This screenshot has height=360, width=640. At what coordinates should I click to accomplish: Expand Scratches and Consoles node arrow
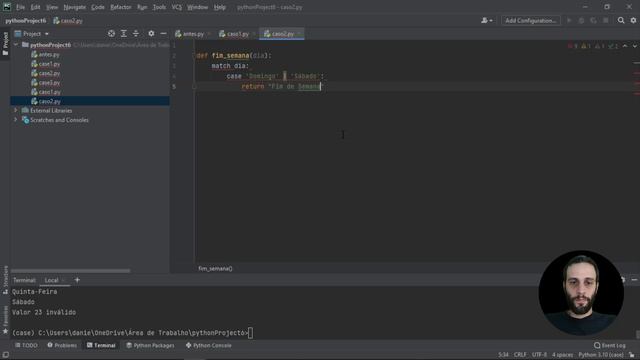pos(16,120)
